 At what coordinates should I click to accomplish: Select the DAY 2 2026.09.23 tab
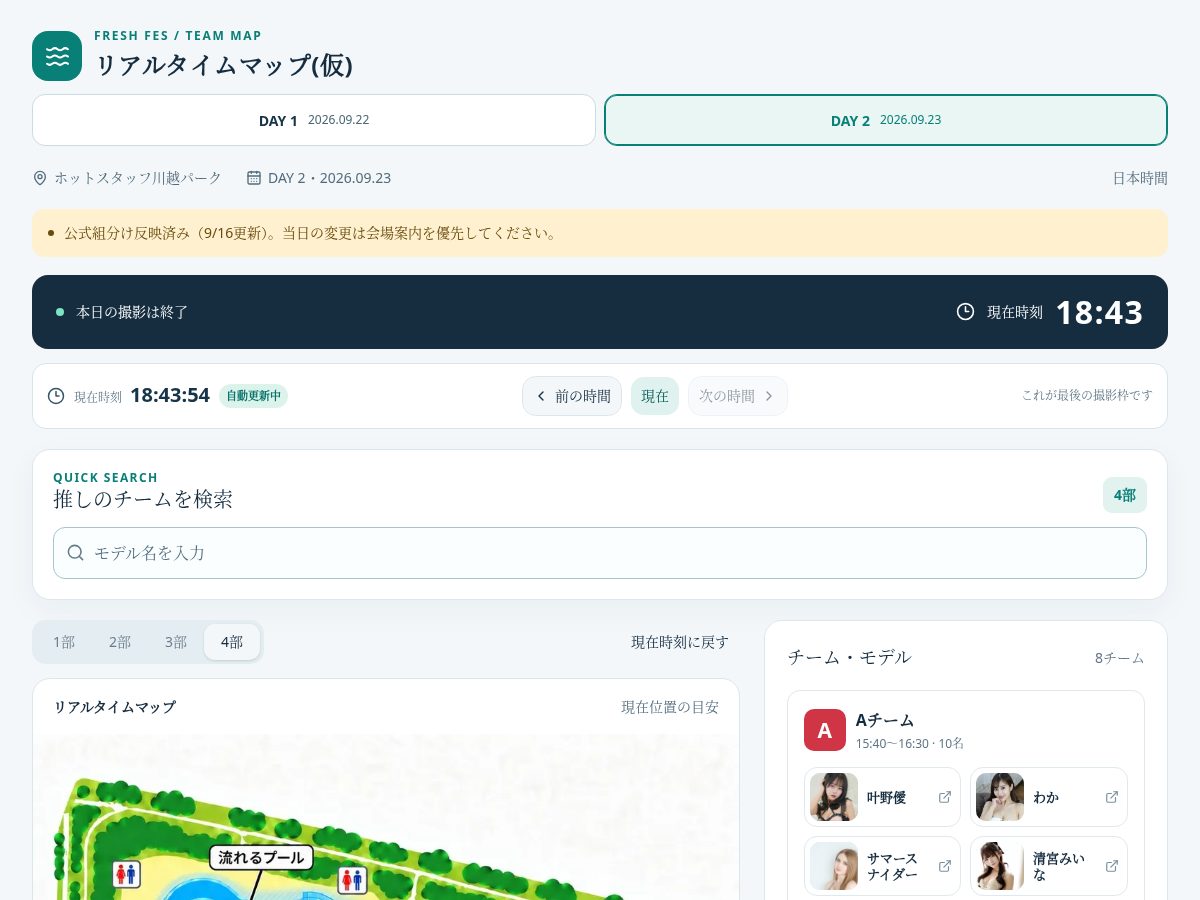pyautogui.click(x=886, y=120)
